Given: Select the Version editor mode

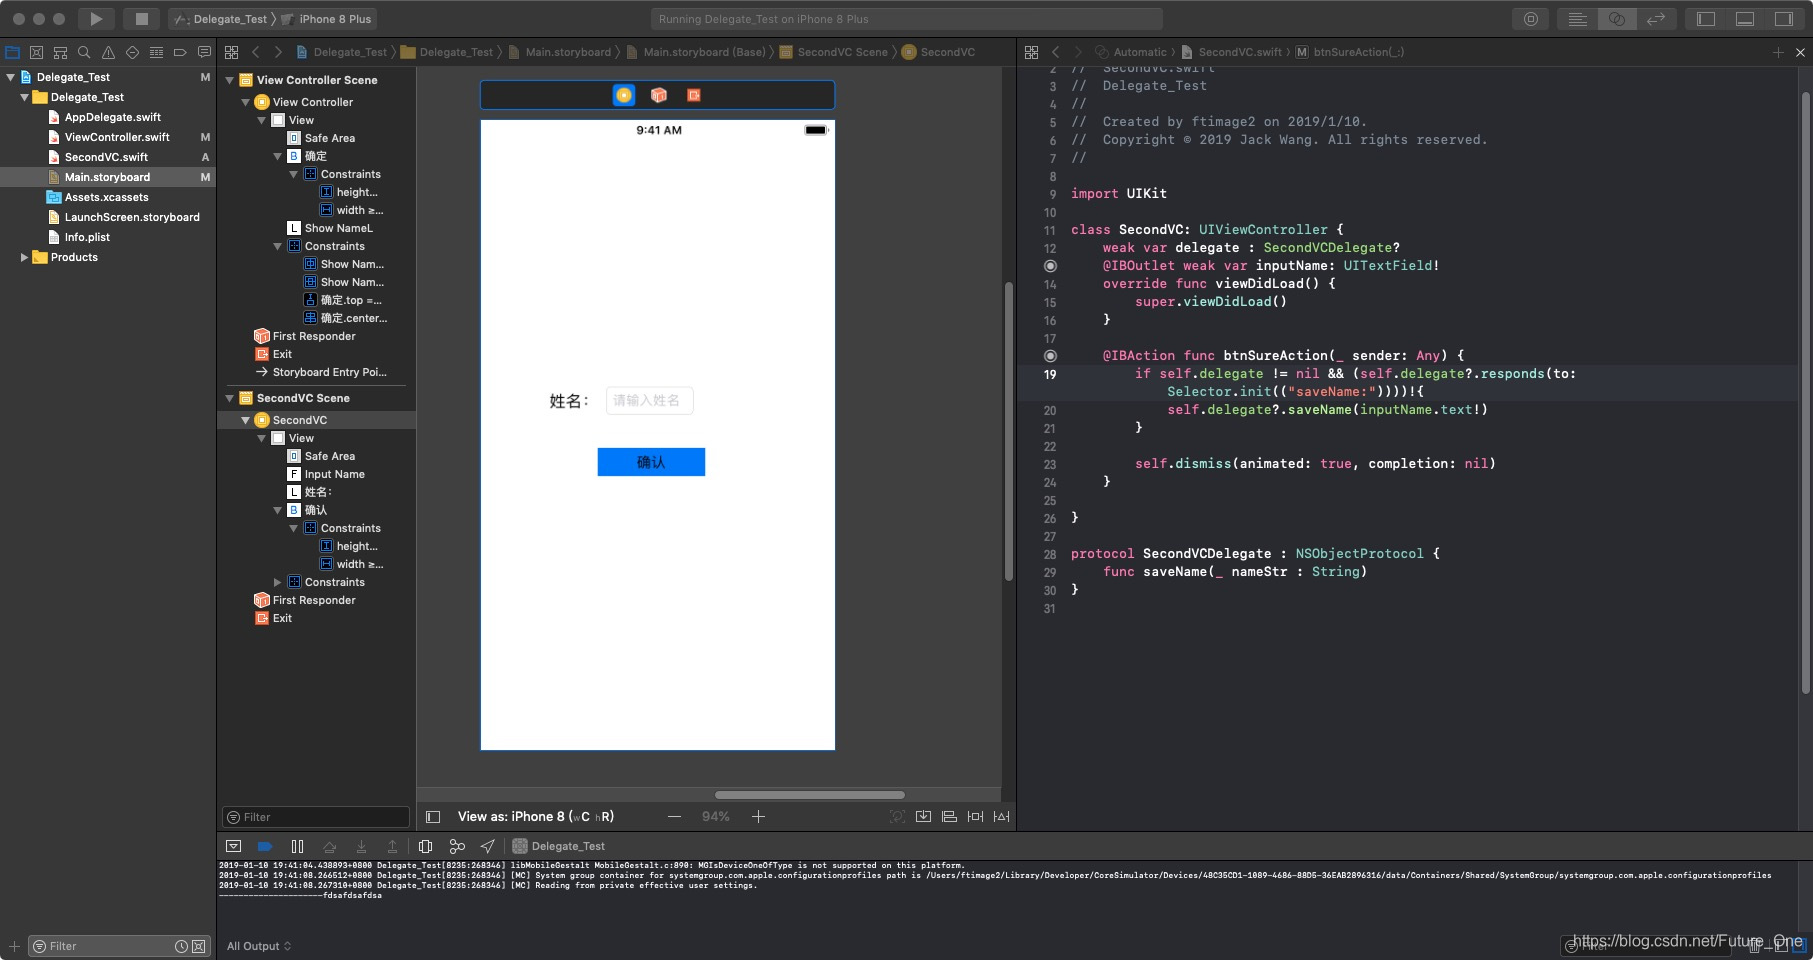Looking at the screenshot, I should [x=1656, y=19].
